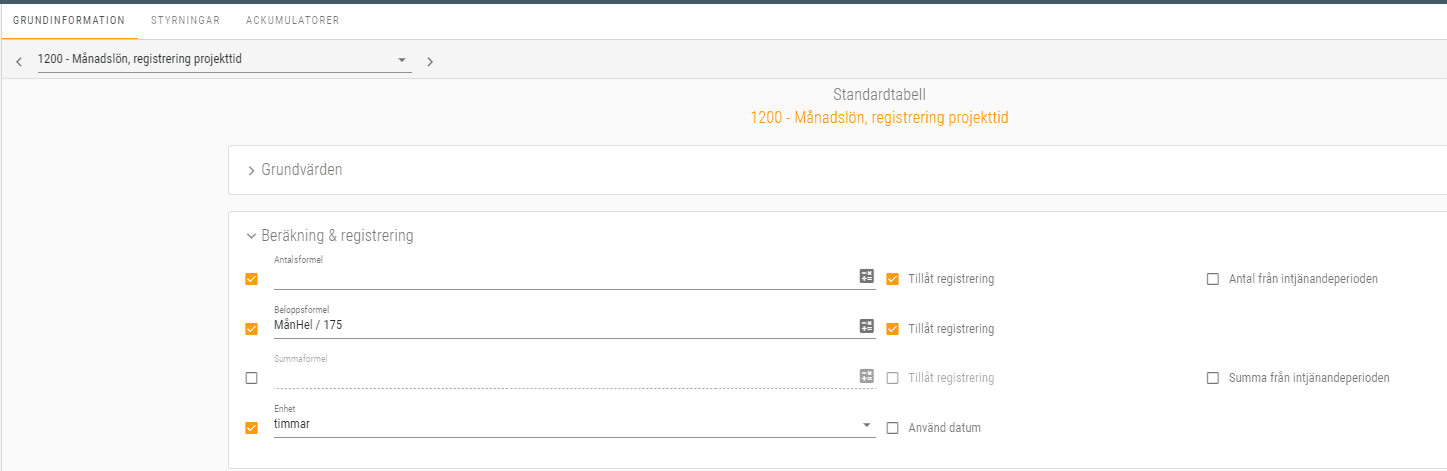Toggle 'Tillåt registrering' for Antalsformel

(x=893, y=279)
